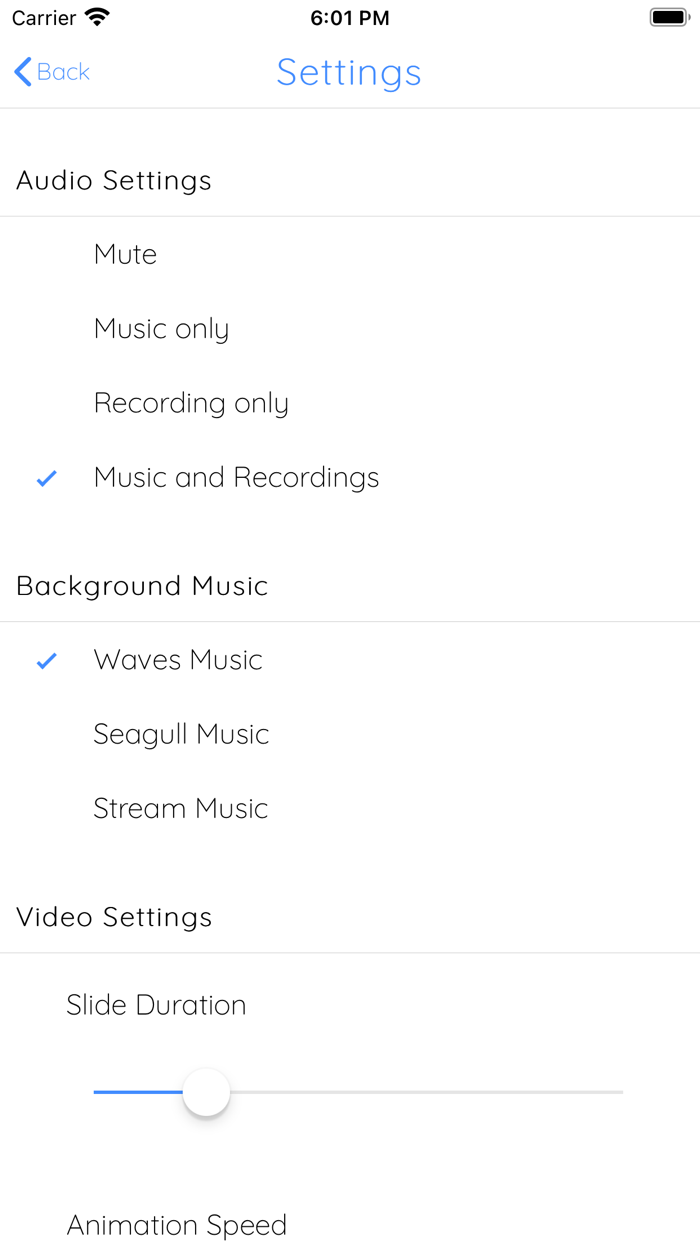Pick Seagull Music background track
This screenshot has width=700, height=1244.
(x=181, y=734)
